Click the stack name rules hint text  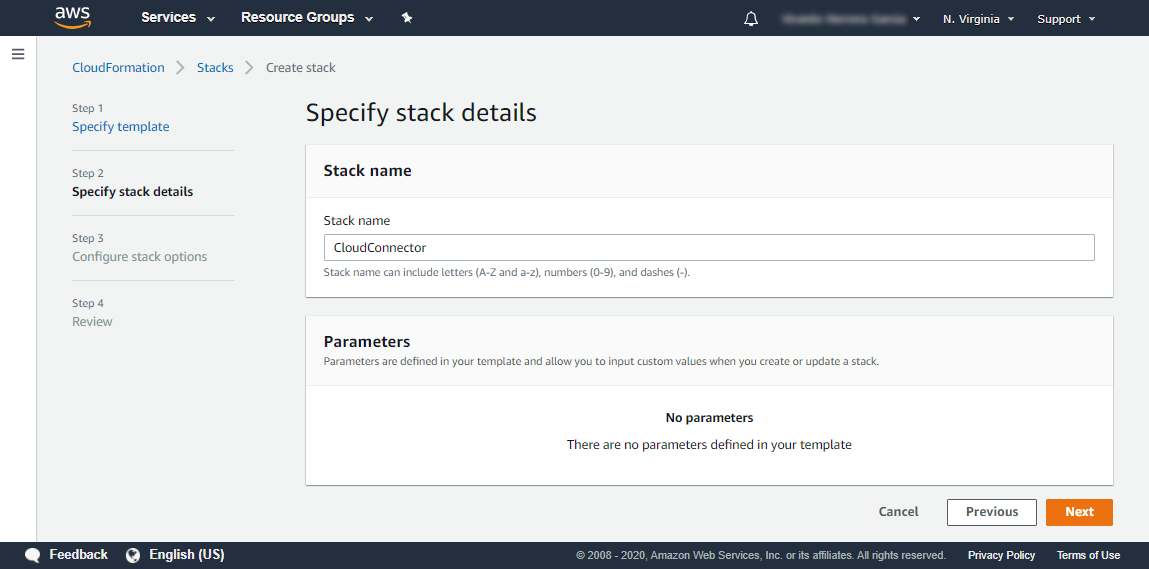(507, 273)
